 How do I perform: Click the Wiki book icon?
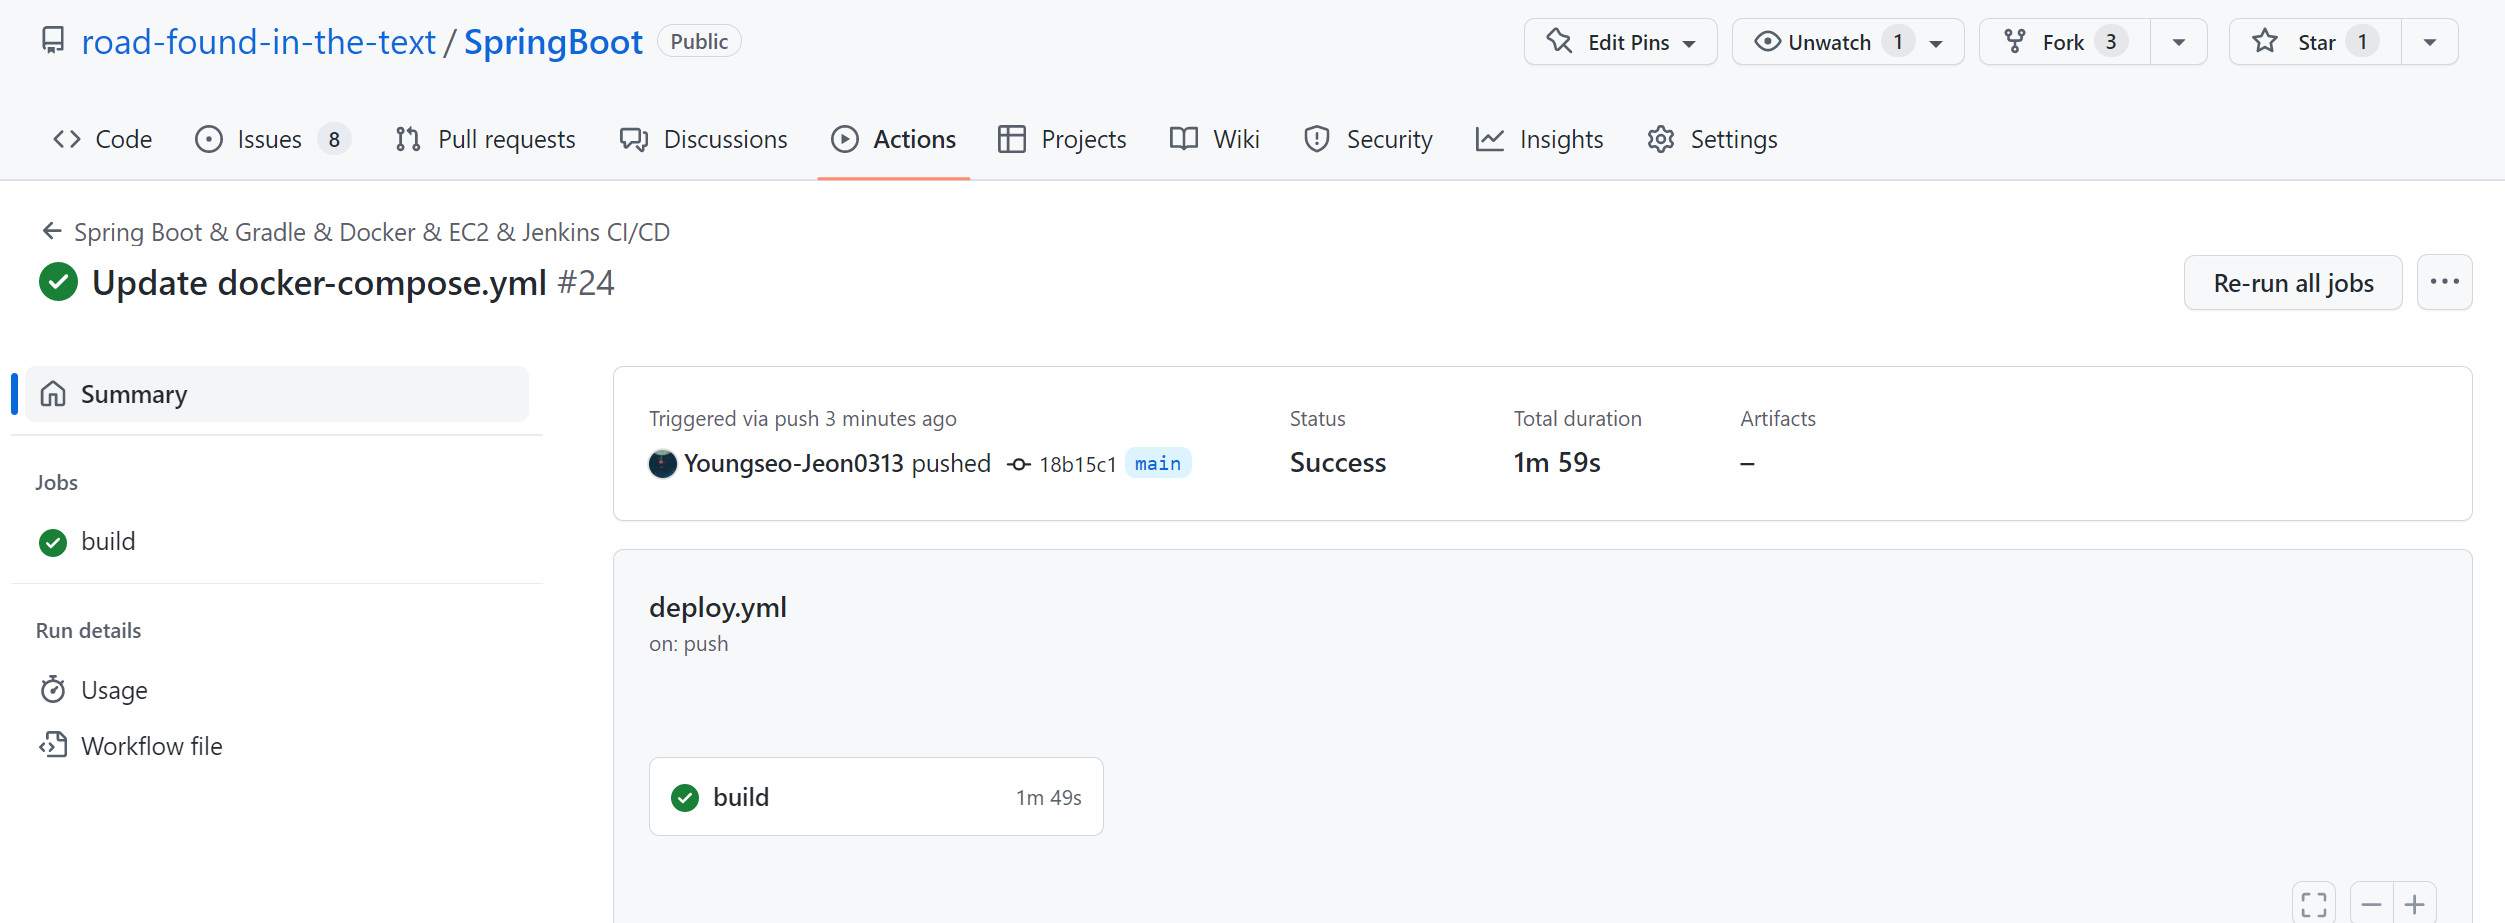click(1184, 139)
